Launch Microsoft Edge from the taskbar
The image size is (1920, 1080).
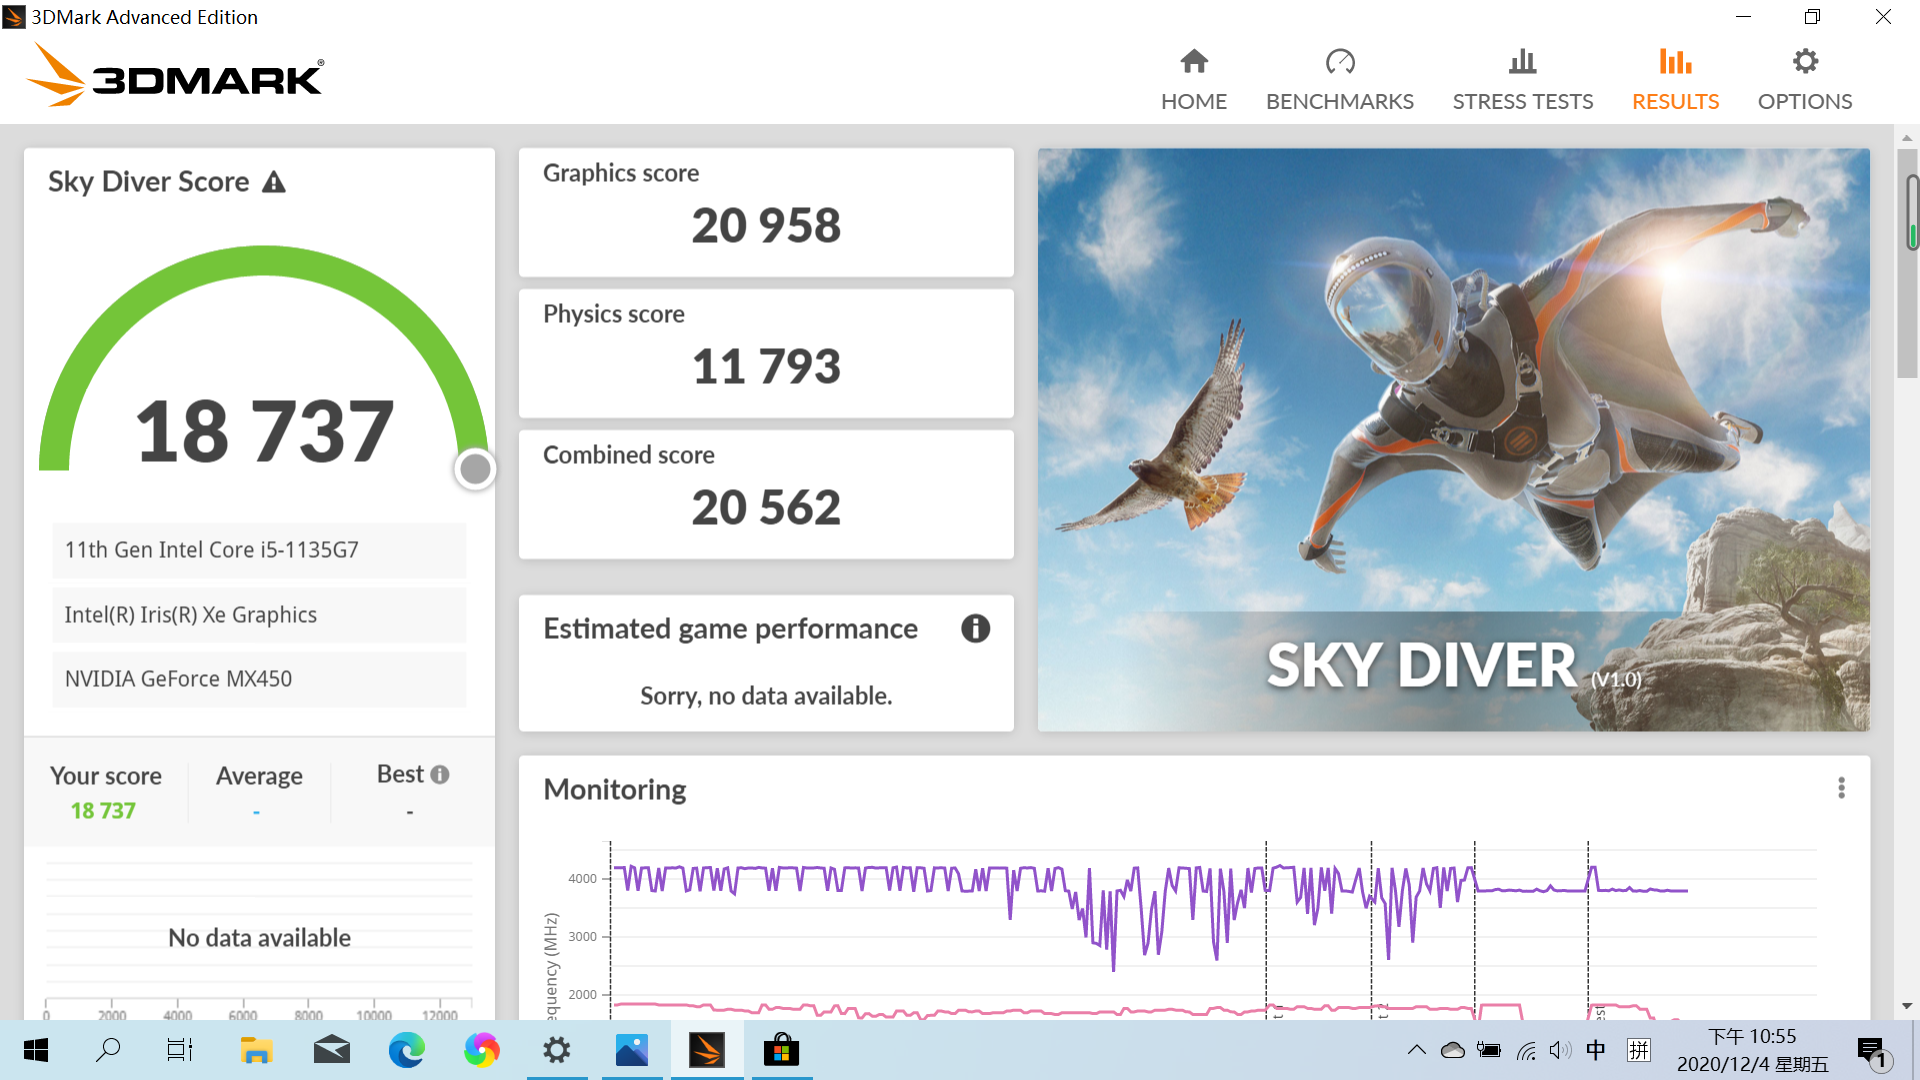[x=407, y=1050]
